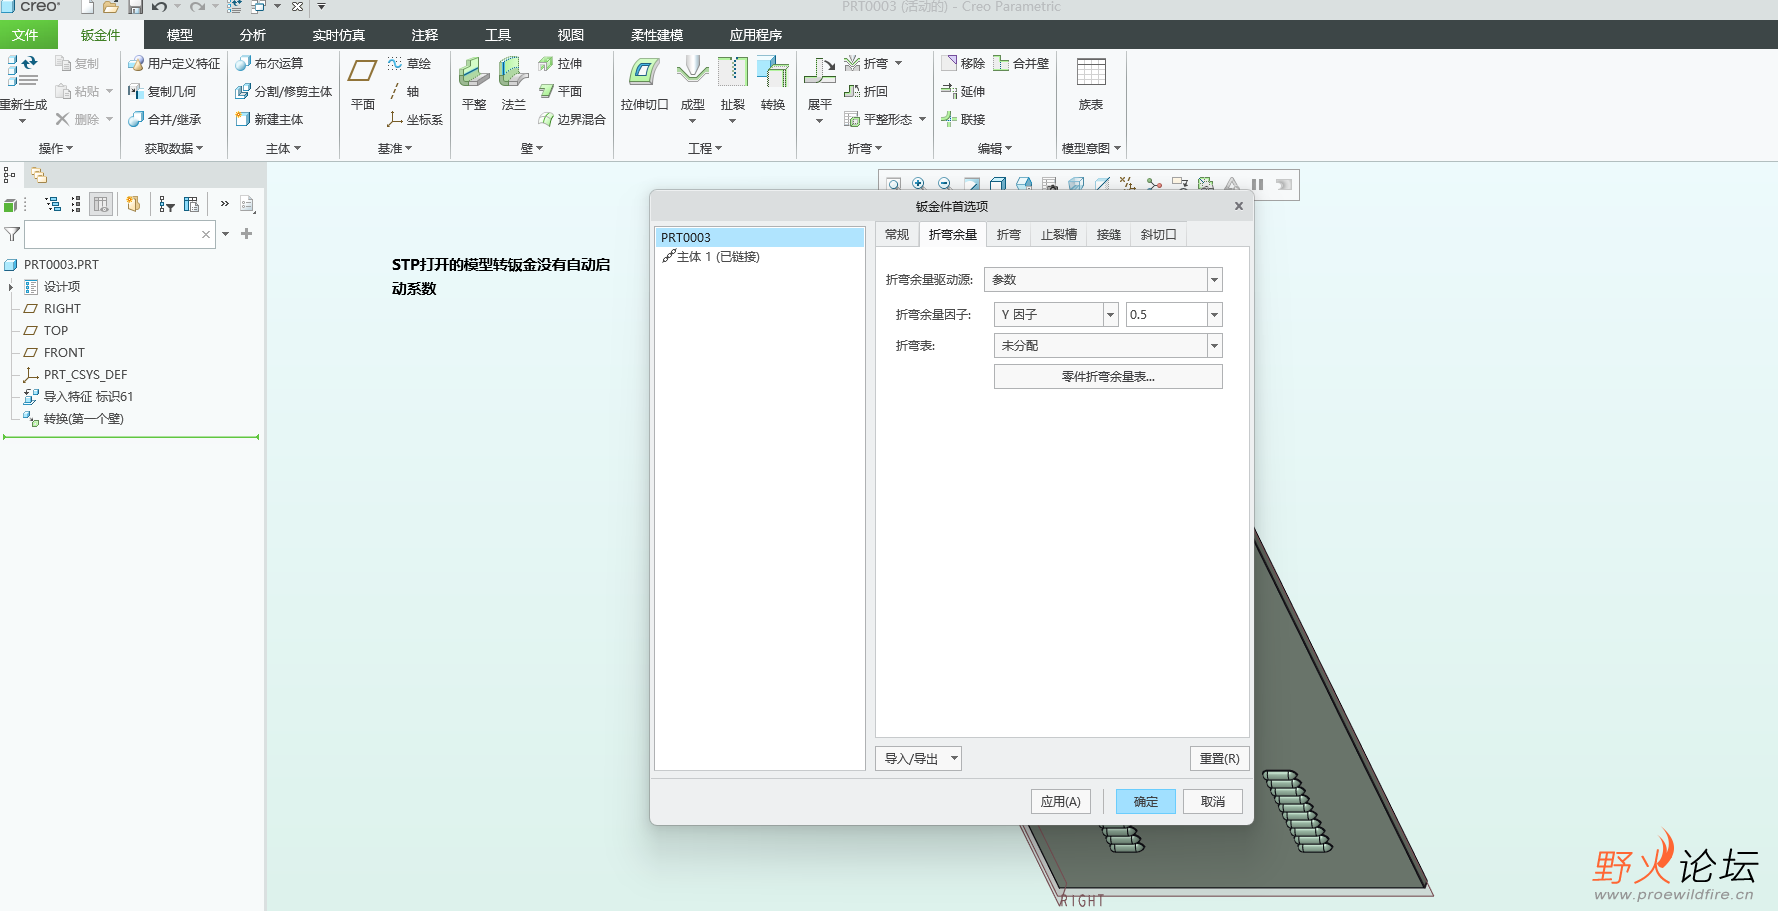Click the model tree search input field

pos(112,234)
